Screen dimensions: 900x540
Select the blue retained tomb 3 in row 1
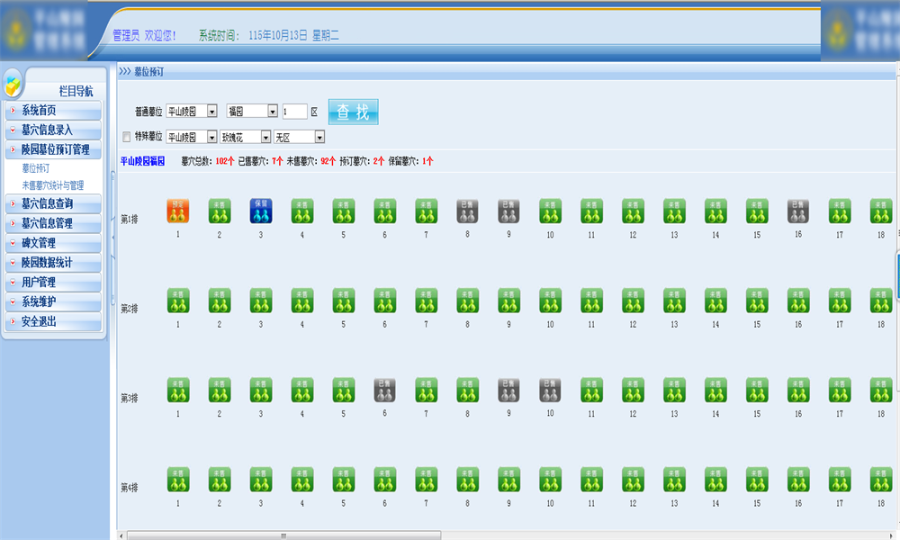coord(261,211)
